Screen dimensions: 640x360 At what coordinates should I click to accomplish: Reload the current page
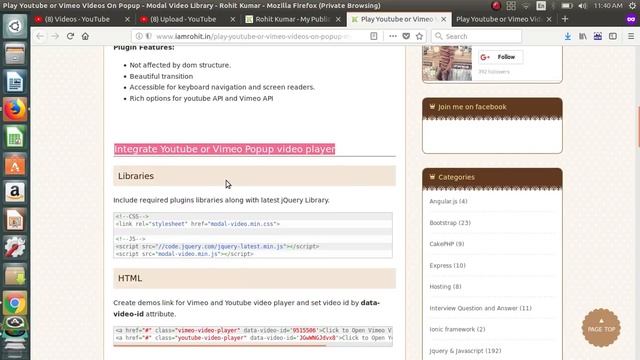click(x=70, y=36)
